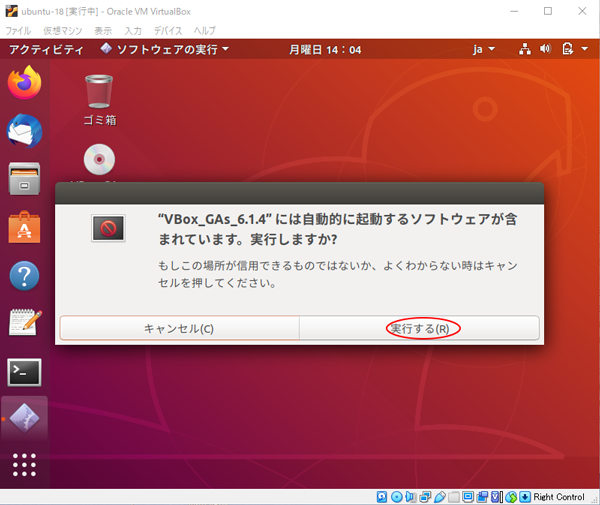The width and height of the screenshot is (600, 505).
Task: Select the VBox_GAs CD desktop icon
Action: point(99,161)
